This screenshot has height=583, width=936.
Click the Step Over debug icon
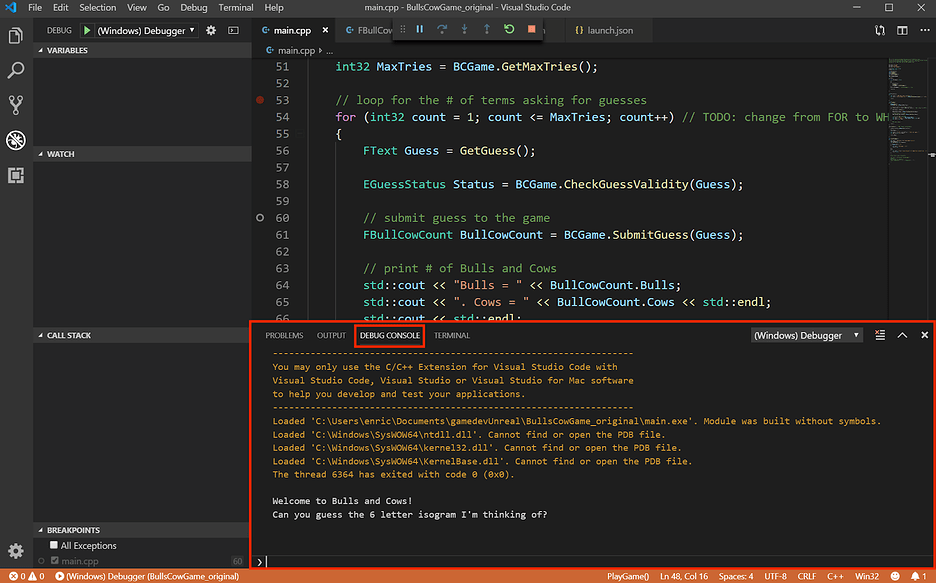click(x=443, y=30)
